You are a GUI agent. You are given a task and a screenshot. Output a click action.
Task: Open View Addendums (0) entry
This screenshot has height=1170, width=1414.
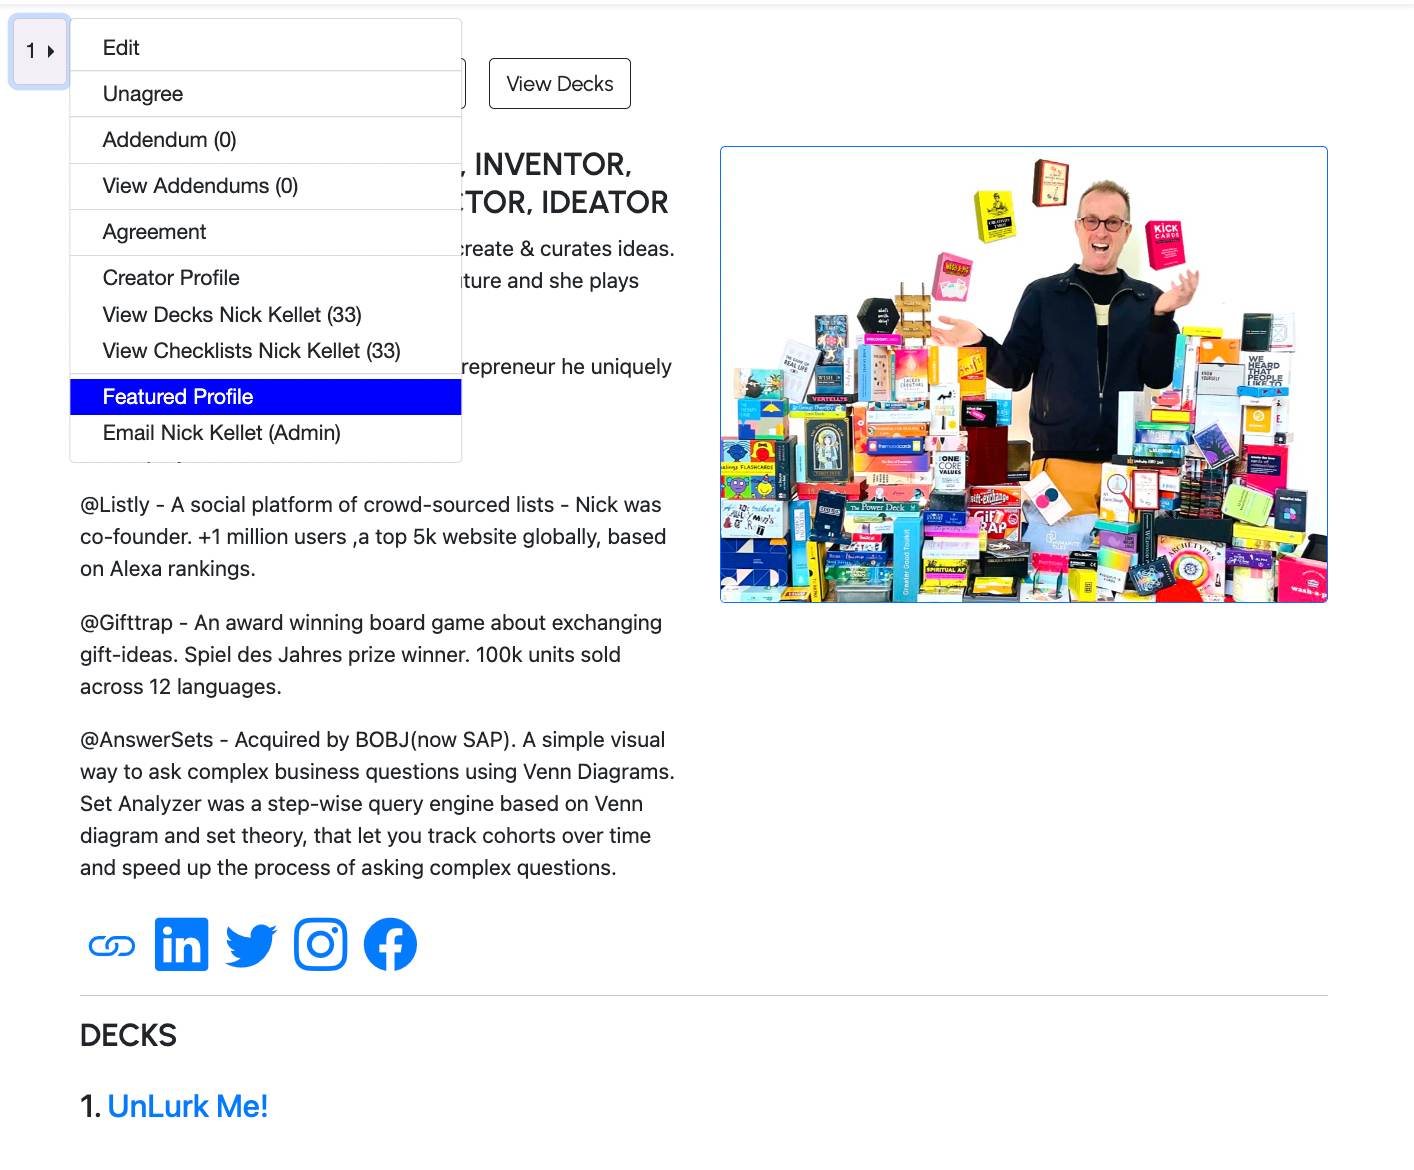tap(266, 186)
